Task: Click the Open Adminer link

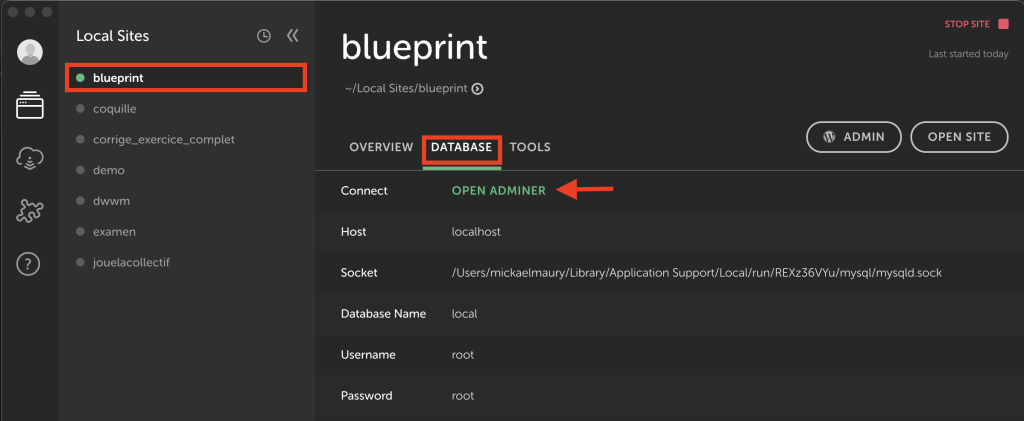Action: pos(499,191)
